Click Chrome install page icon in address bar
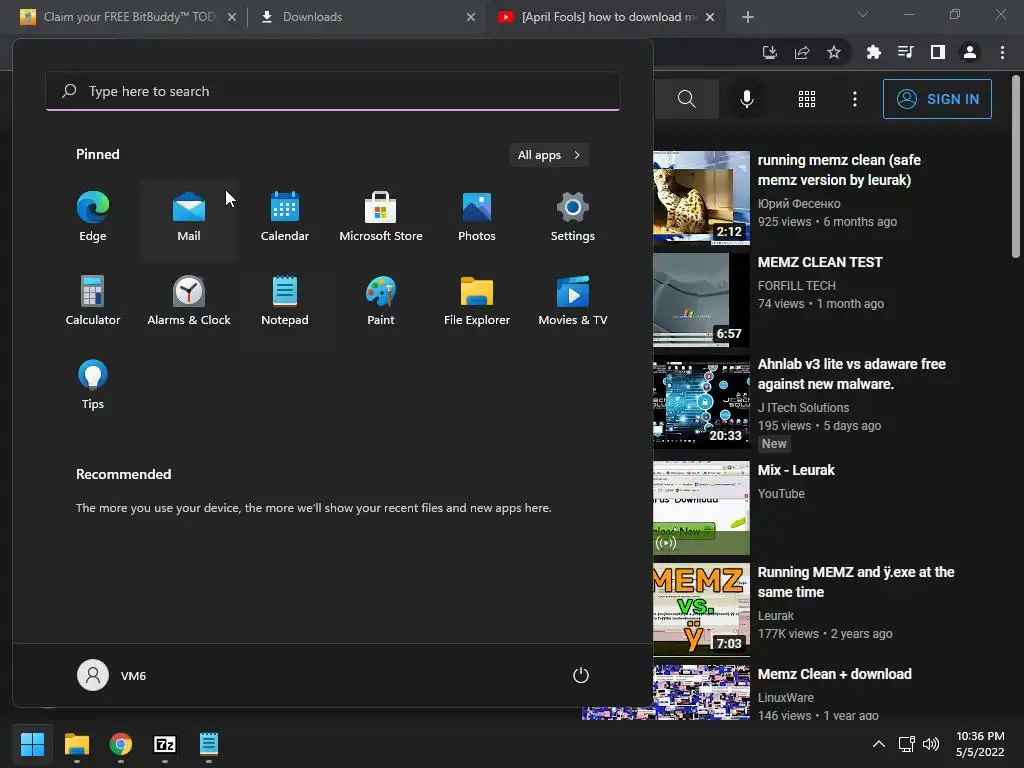This screenshot has height=768, width=1024. tap(770, 53)
